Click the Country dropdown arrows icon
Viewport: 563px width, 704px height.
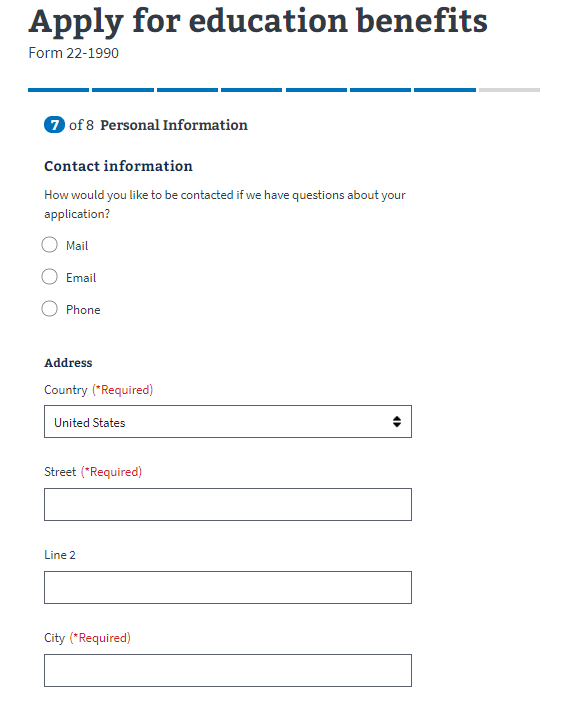(x=396, y=422)
